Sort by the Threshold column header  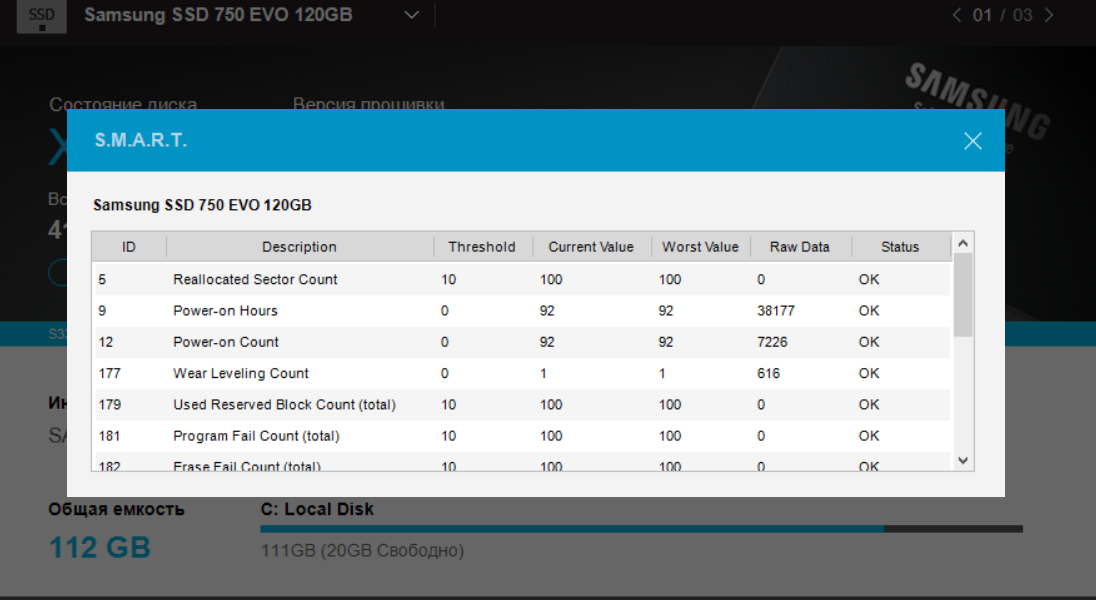tap(482, 247)
